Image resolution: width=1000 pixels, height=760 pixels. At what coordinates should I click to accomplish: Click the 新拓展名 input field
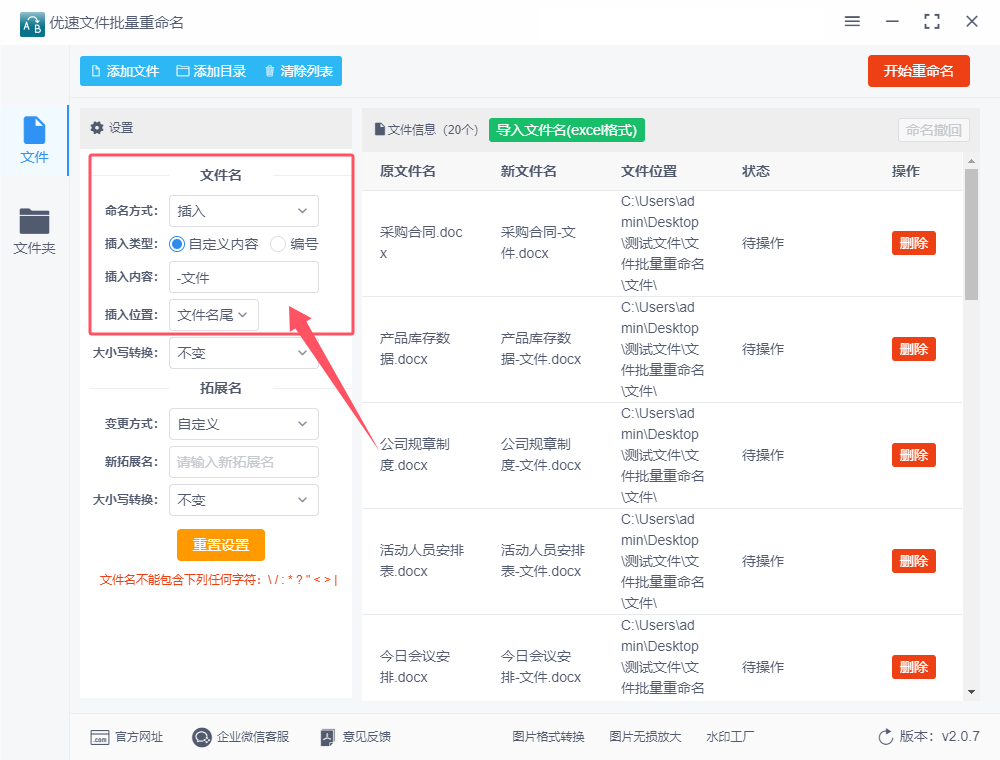click(244, 462)
